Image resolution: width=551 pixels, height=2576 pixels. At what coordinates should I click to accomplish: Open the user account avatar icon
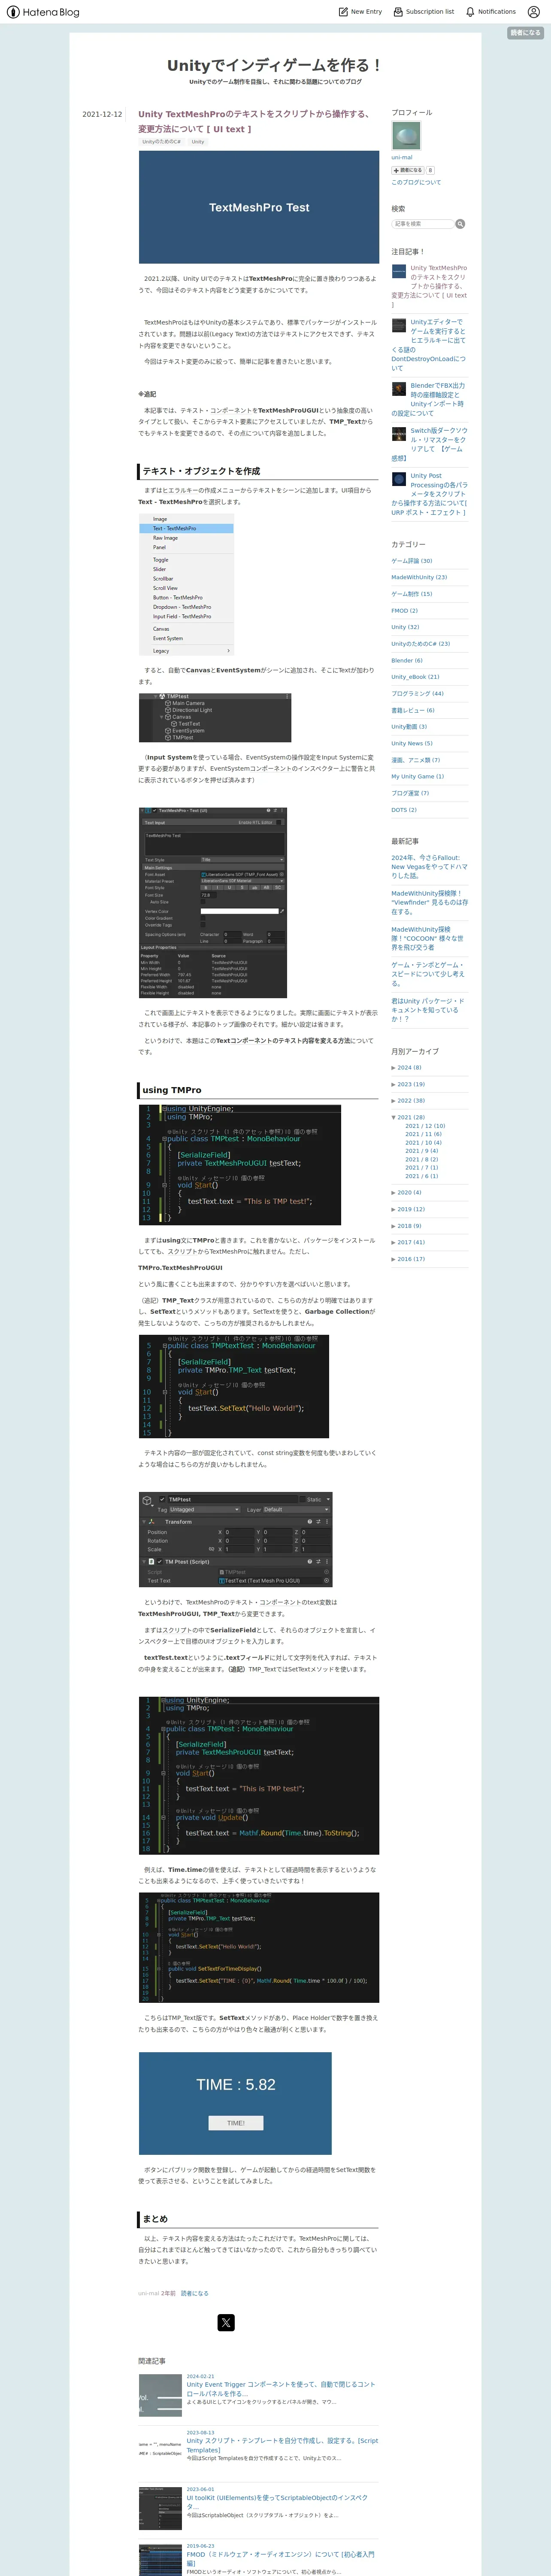(x=533, y=12)
